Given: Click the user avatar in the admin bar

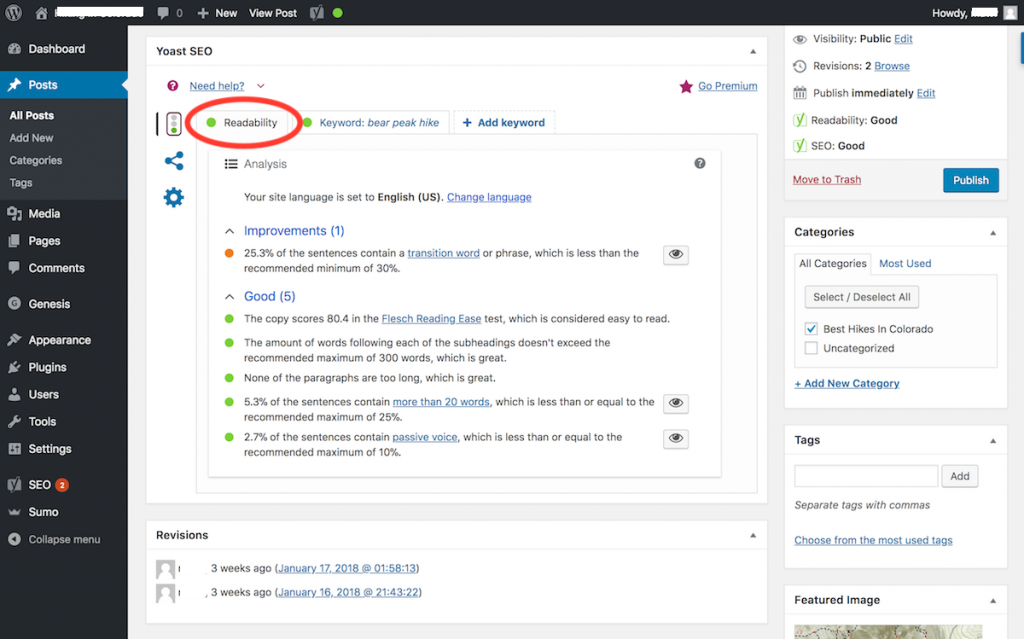Looking at the screenshot, I should coord(1010,13).
